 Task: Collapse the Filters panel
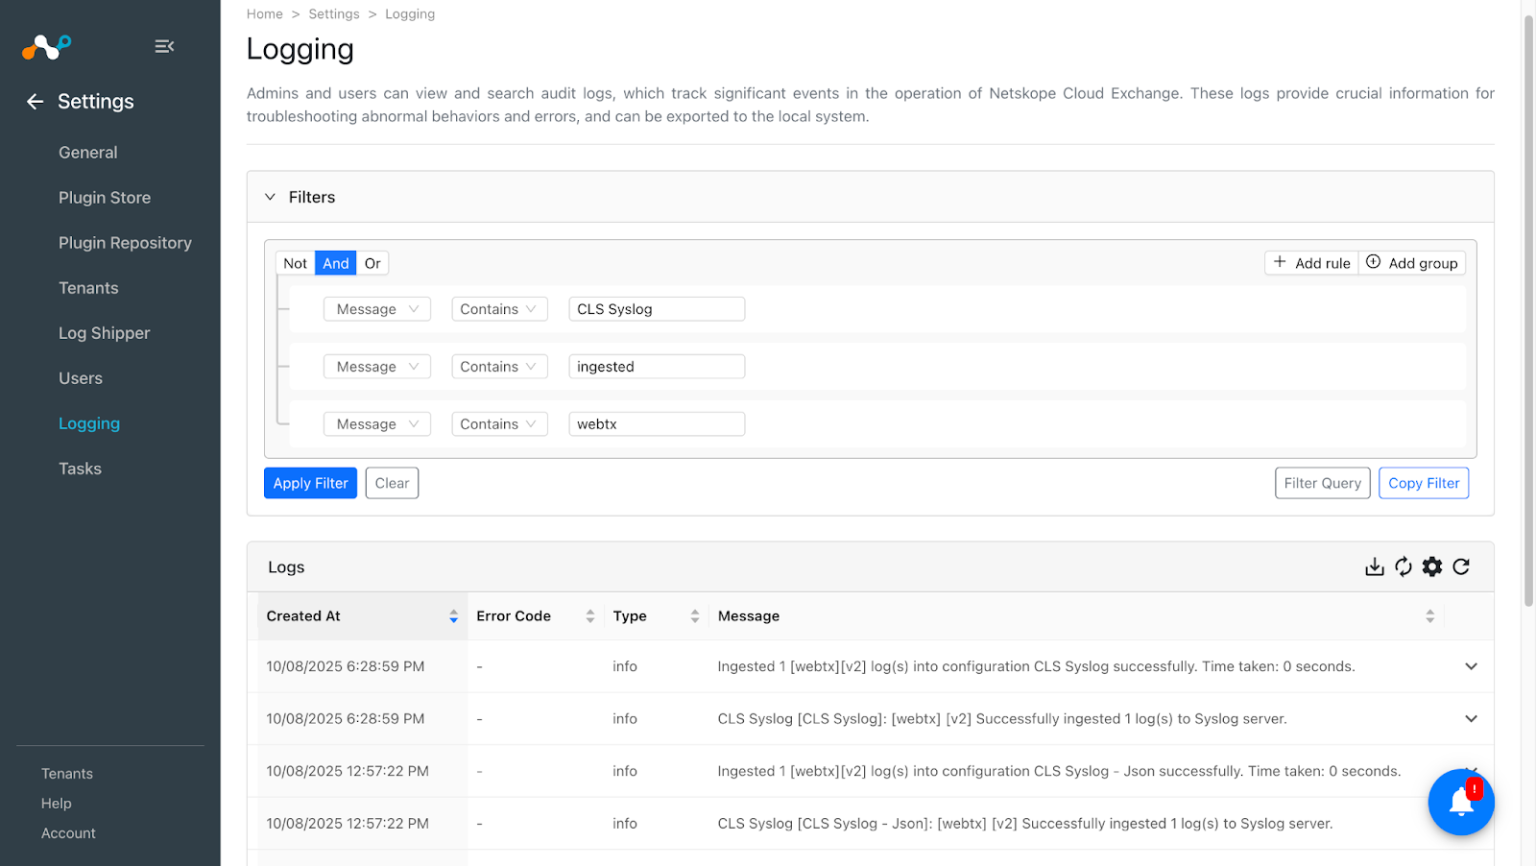(x=270, y=197)
